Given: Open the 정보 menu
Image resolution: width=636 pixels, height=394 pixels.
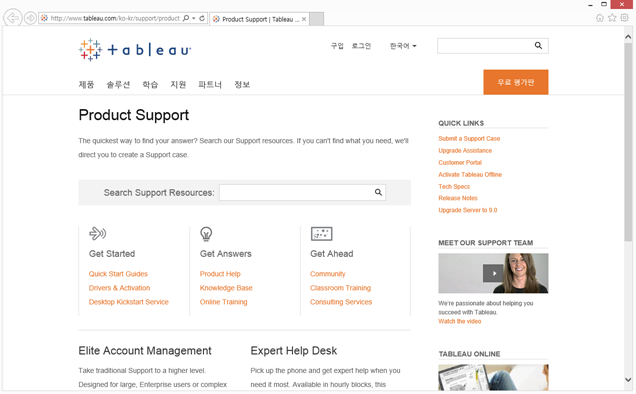Looking at the screenshot, I should [242, 84].
